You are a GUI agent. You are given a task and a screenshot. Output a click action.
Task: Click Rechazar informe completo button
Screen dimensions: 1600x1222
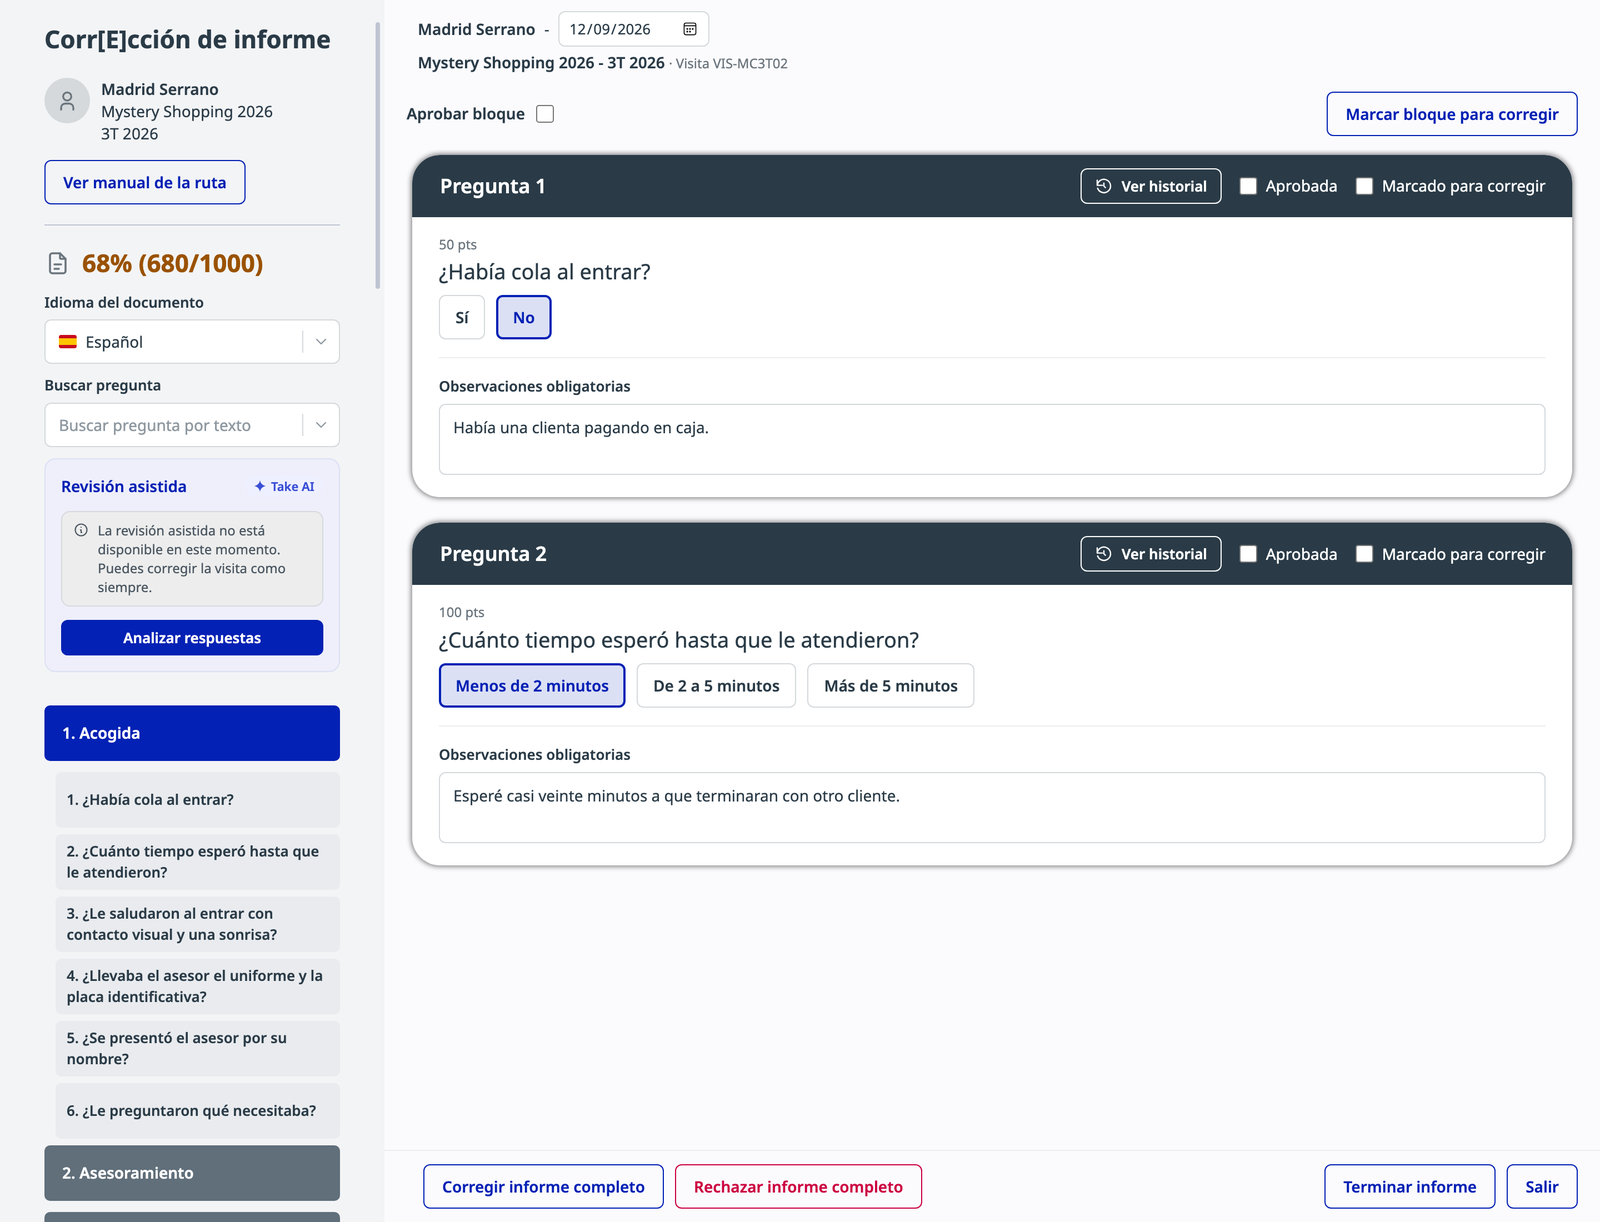(798, 1187)
